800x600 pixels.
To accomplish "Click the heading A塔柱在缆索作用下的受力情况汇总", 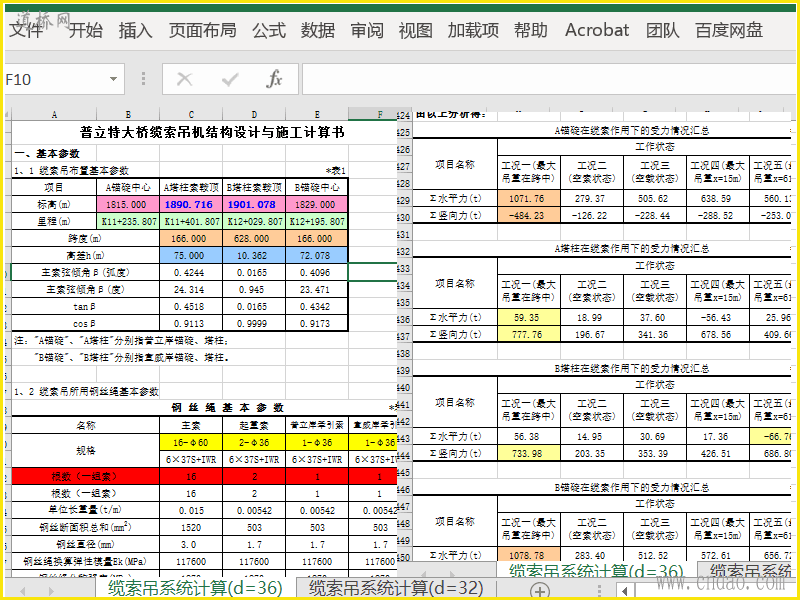I will 632,249.
